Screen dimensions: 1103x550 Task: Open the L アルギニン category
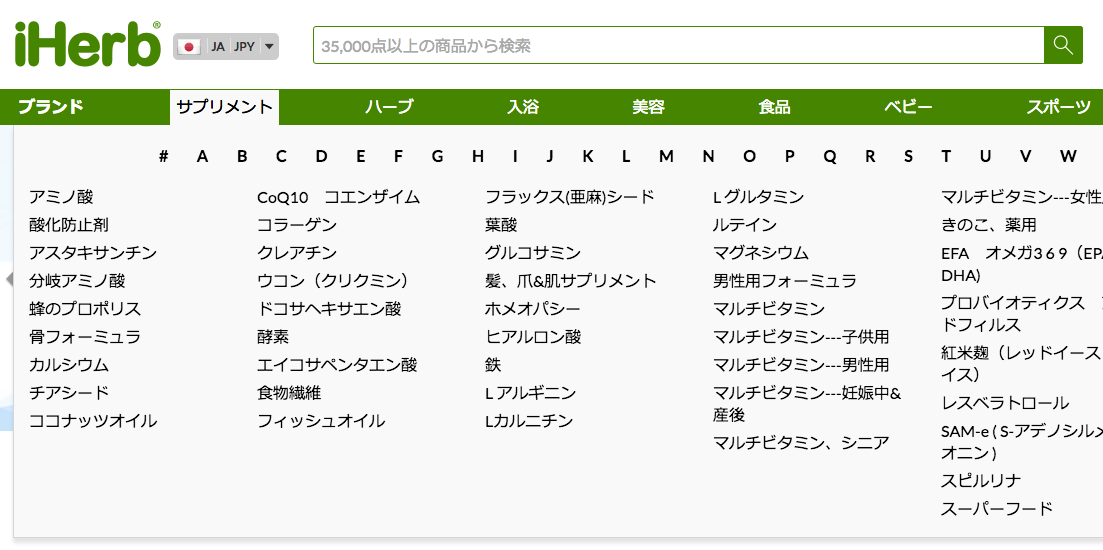(530, 392)
